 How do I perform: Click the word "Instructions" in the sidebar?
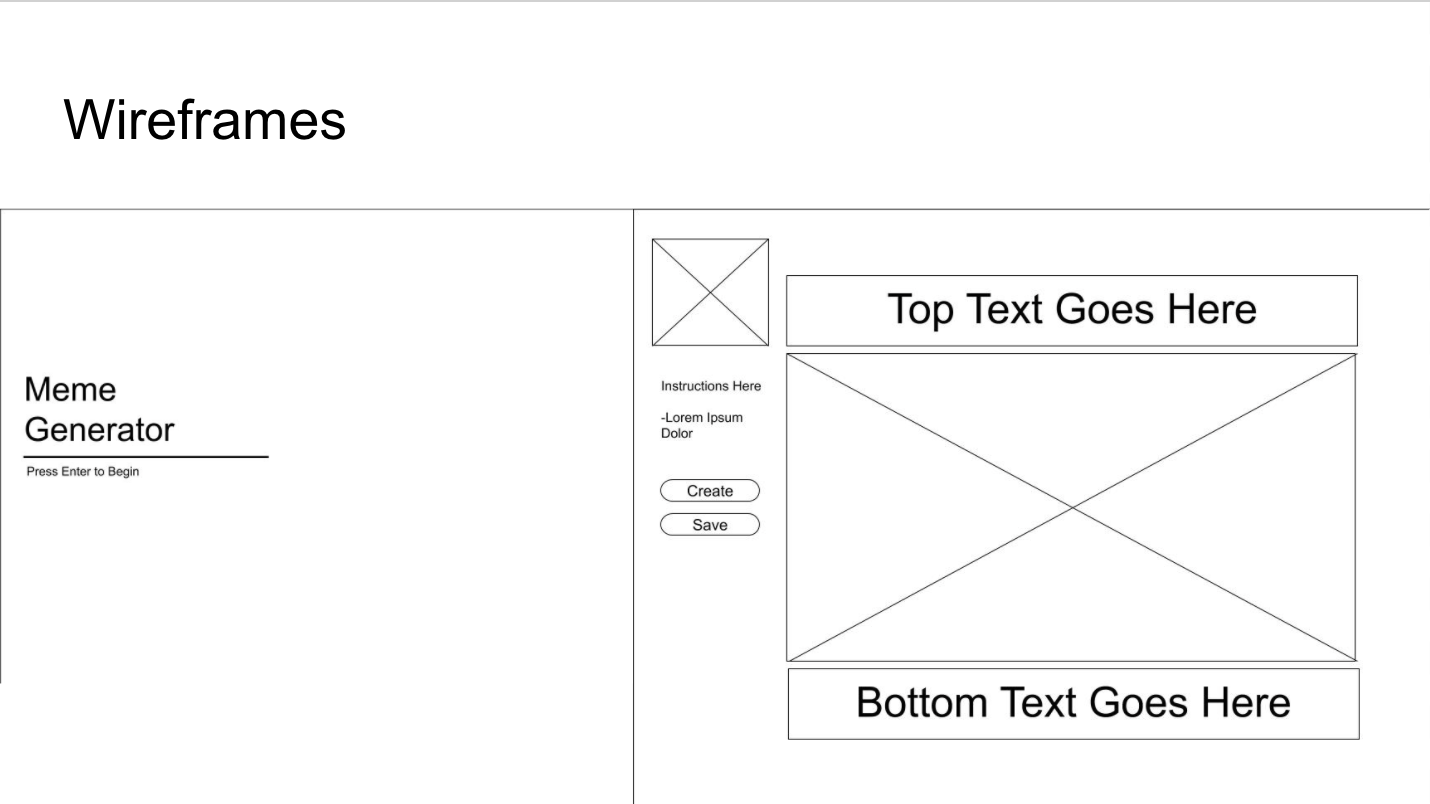point(694,386)
